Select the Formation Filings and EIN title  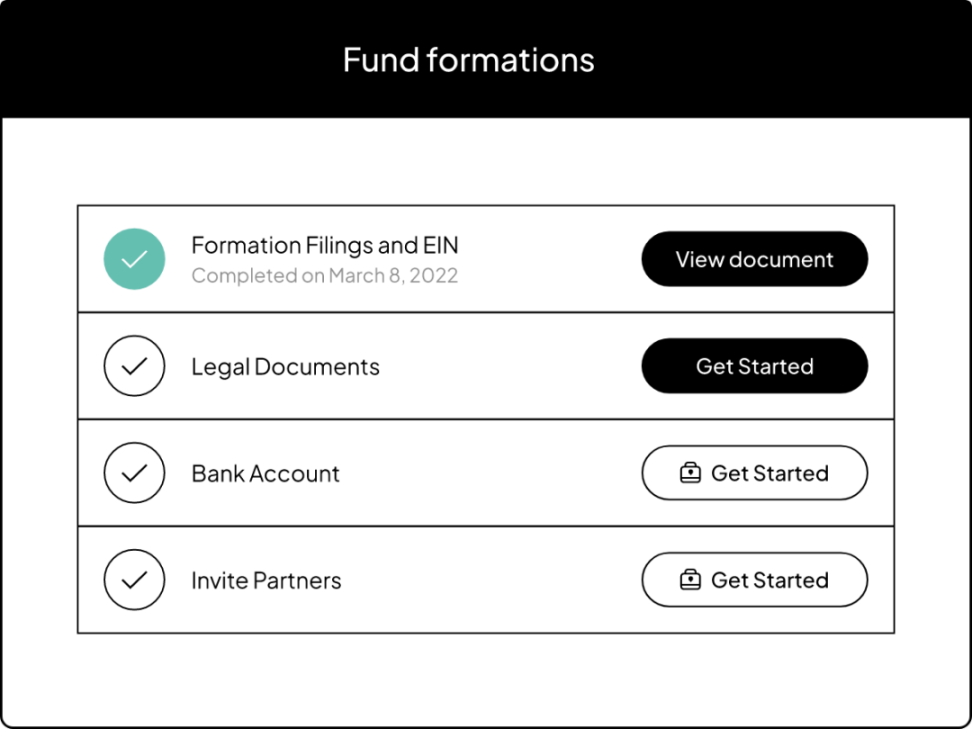[325, 246]
